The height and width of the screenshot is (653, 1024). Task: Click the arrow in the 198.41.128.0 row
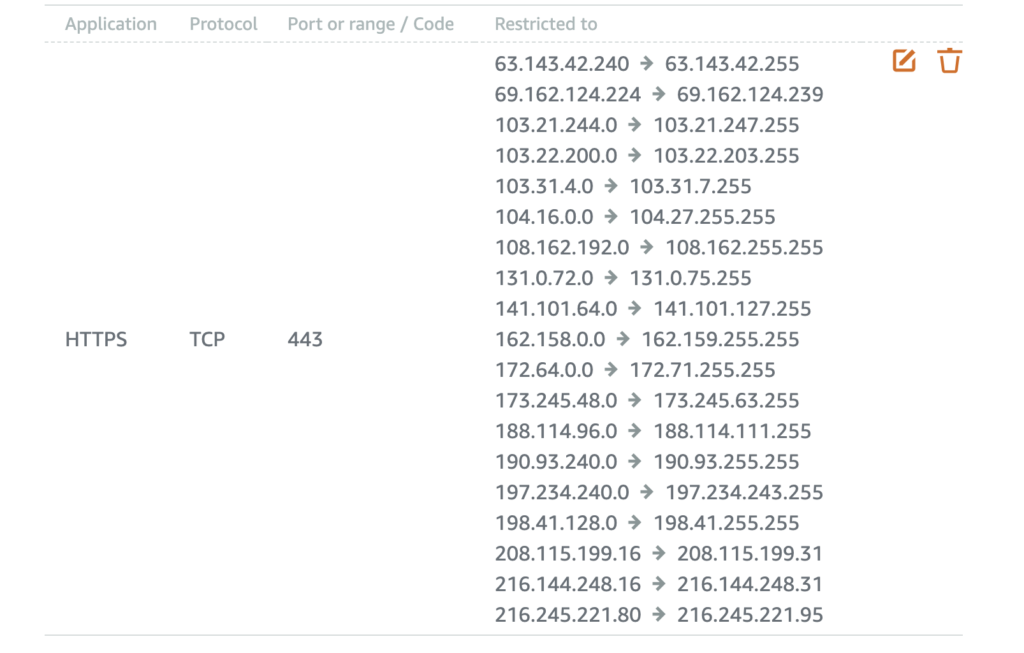(635, 522)
